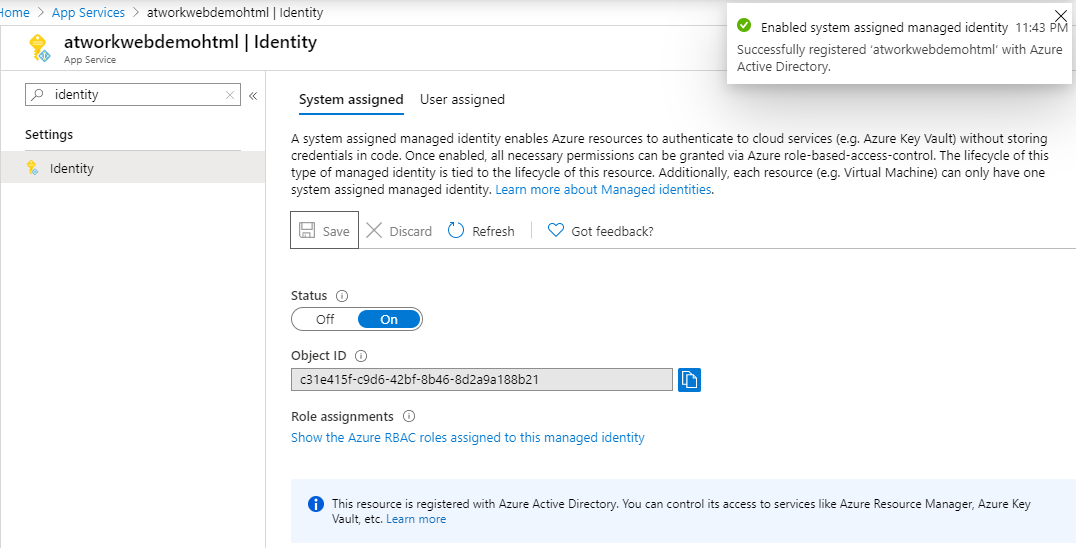The width and height of the screenshot is (1076, 548).
Task: Click the Got feedback heart icon
Action: click(x=556, y=231)
